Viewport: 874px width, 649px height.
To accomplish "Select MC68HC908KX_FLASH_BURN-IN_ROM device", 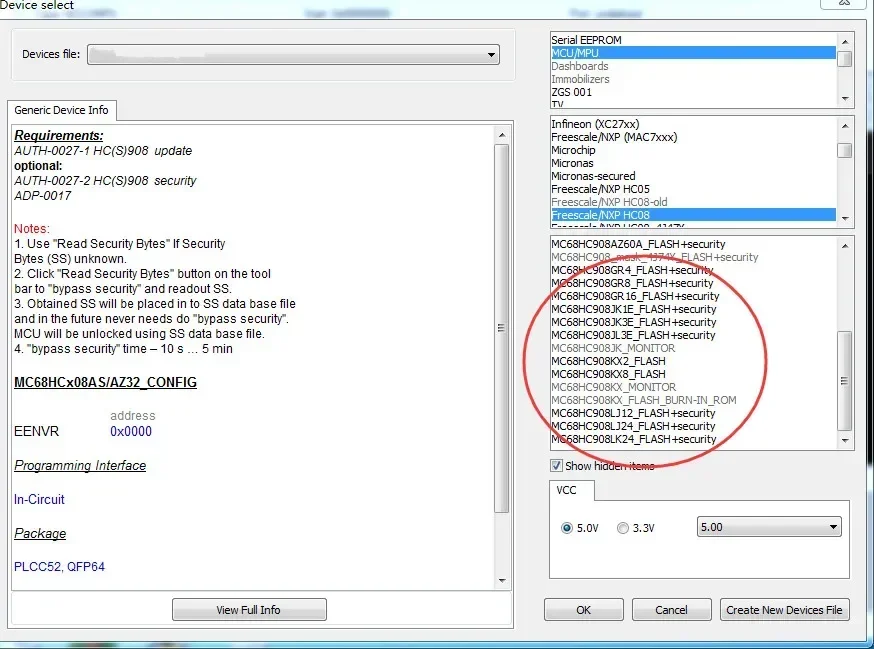I will click(693, 400).
